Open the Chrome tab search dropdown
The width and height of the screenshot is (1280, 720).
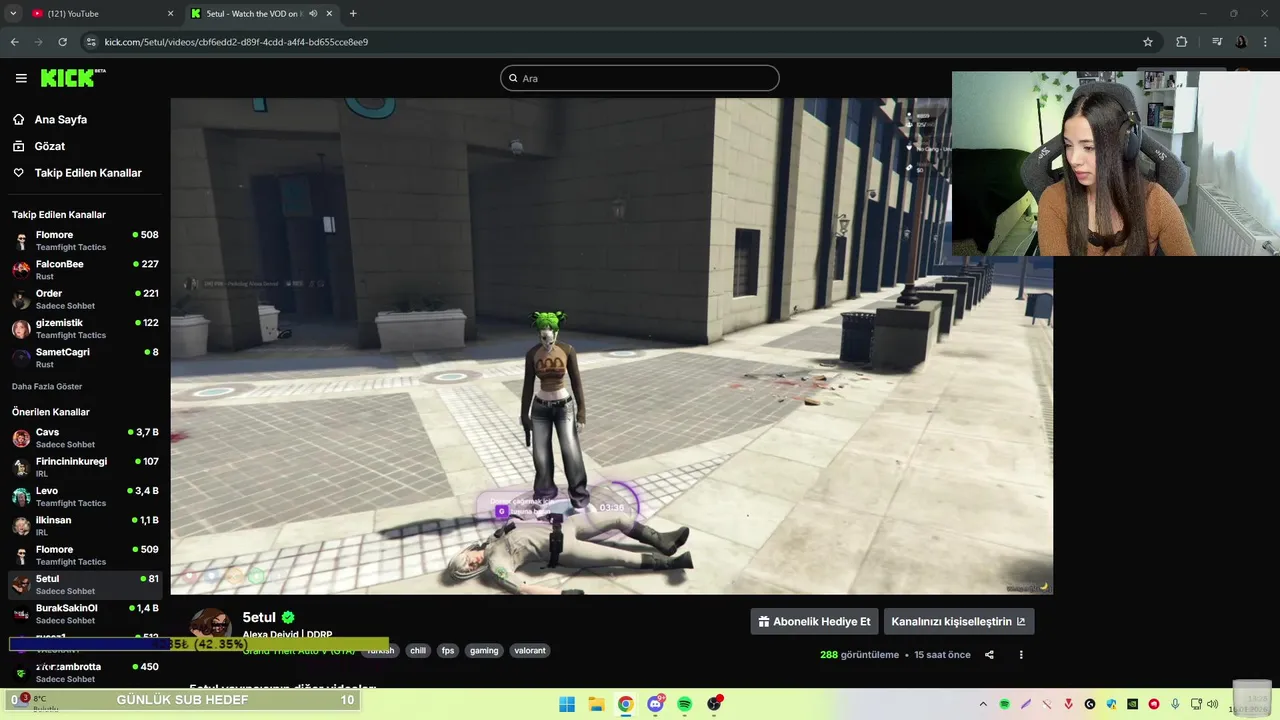pyautogui.click(x=13, y=13)
